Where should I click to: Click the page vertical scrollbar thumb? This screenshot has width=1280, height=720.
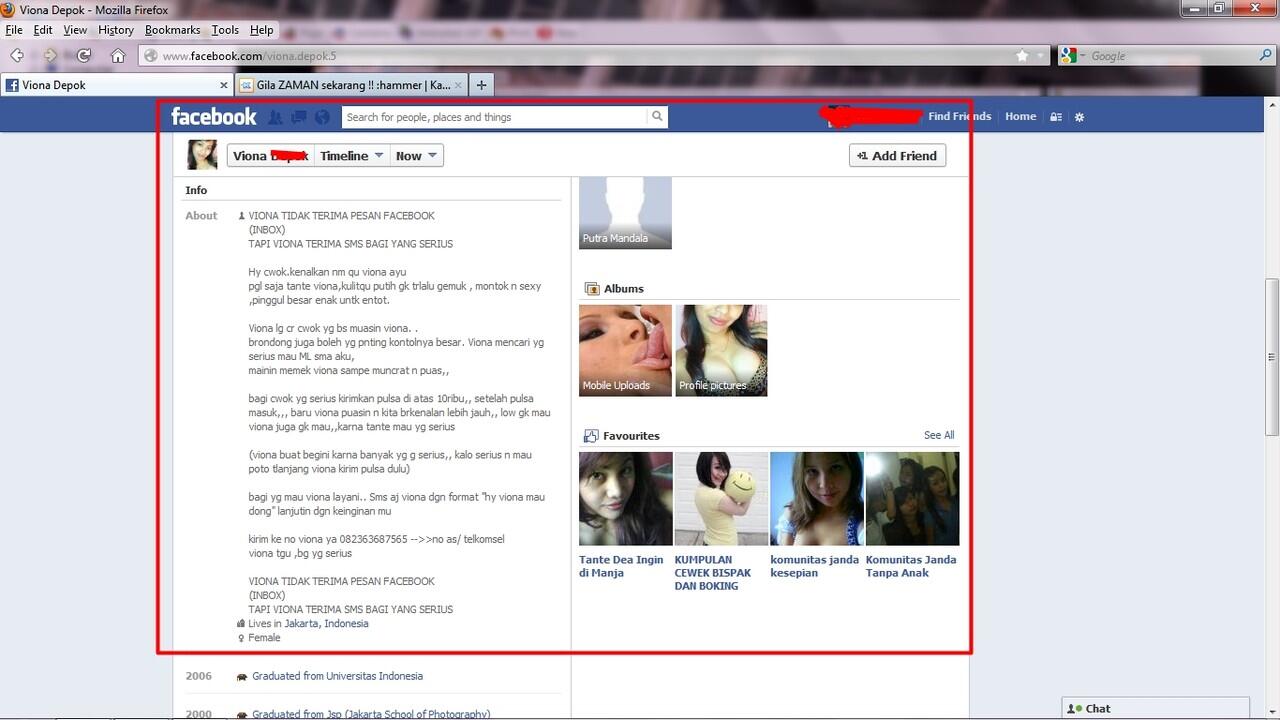pos(1272,355)
